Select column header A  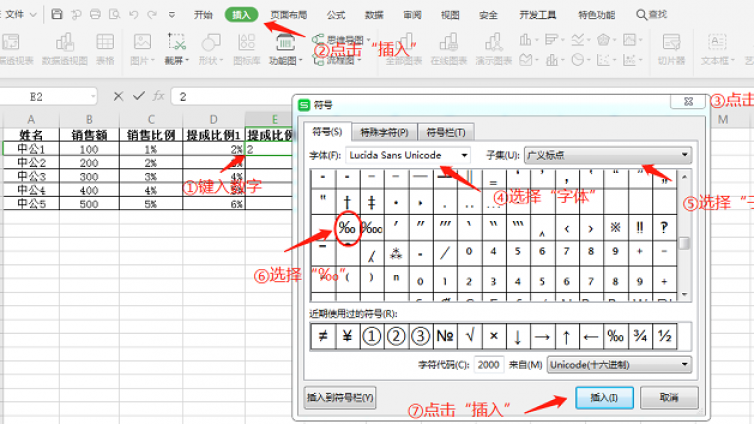click(31, 120)
